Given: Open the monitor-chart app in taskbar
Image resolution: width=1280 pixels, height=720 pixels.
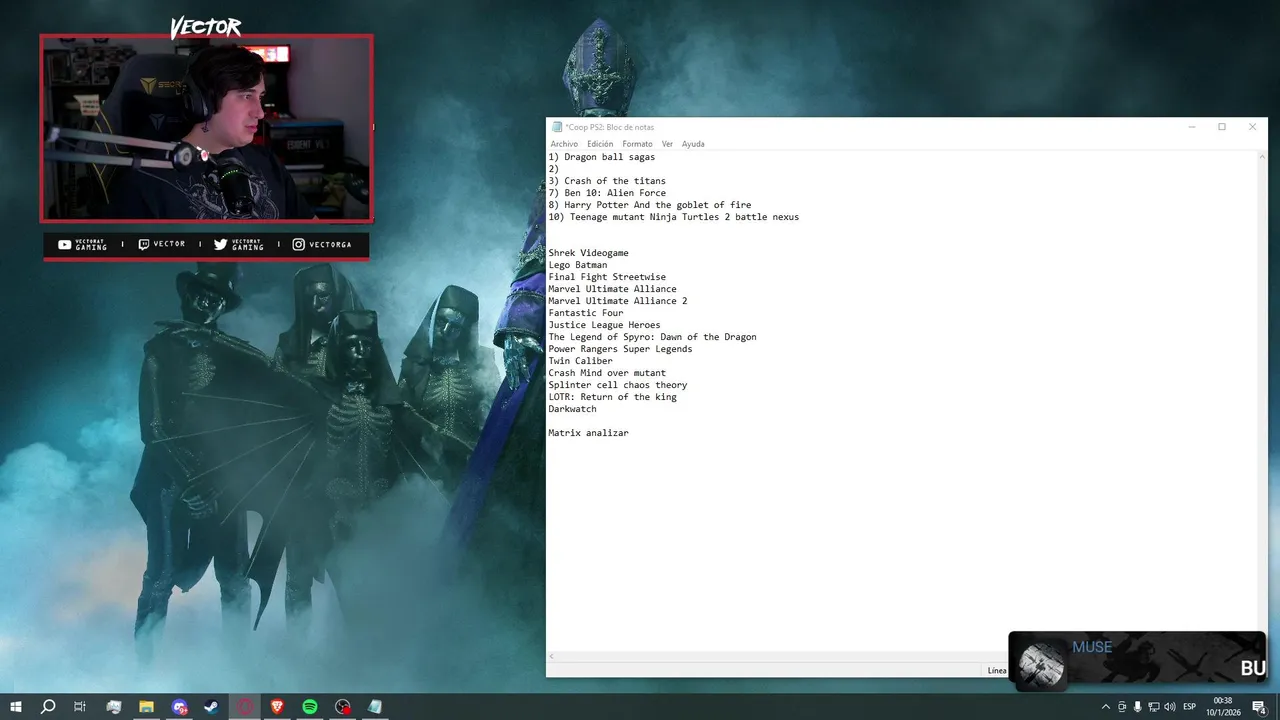Looking at the screenshot, I should pyautogui.click(x=114, y=707).
